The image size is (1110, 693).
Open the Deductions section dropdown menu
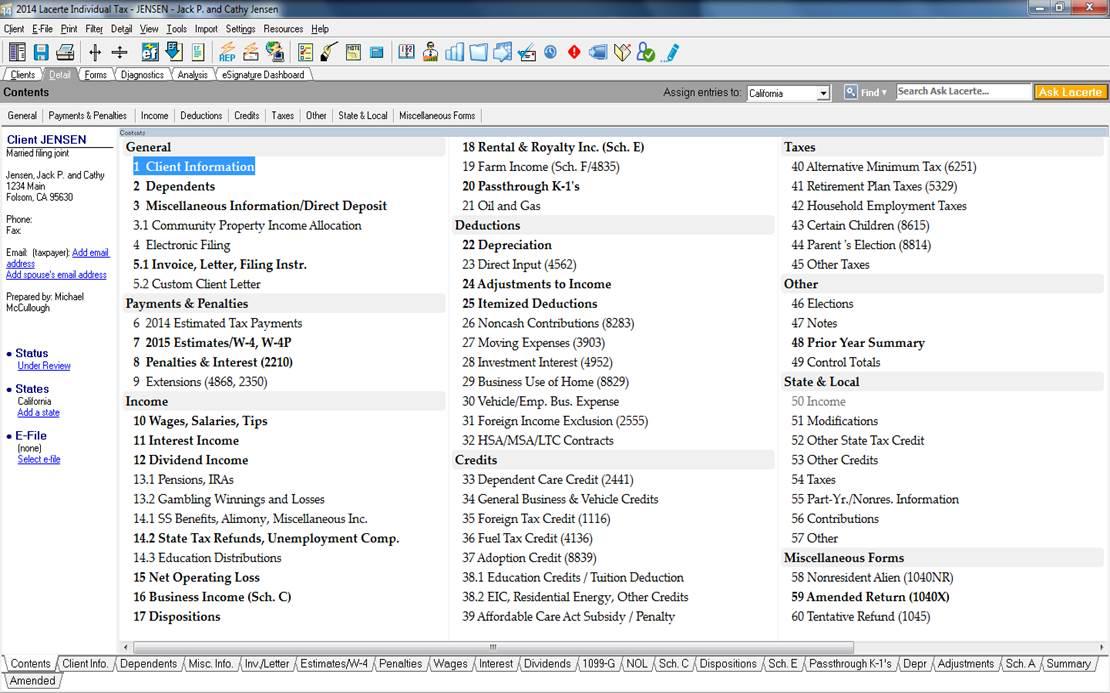[x=201, y=115]
